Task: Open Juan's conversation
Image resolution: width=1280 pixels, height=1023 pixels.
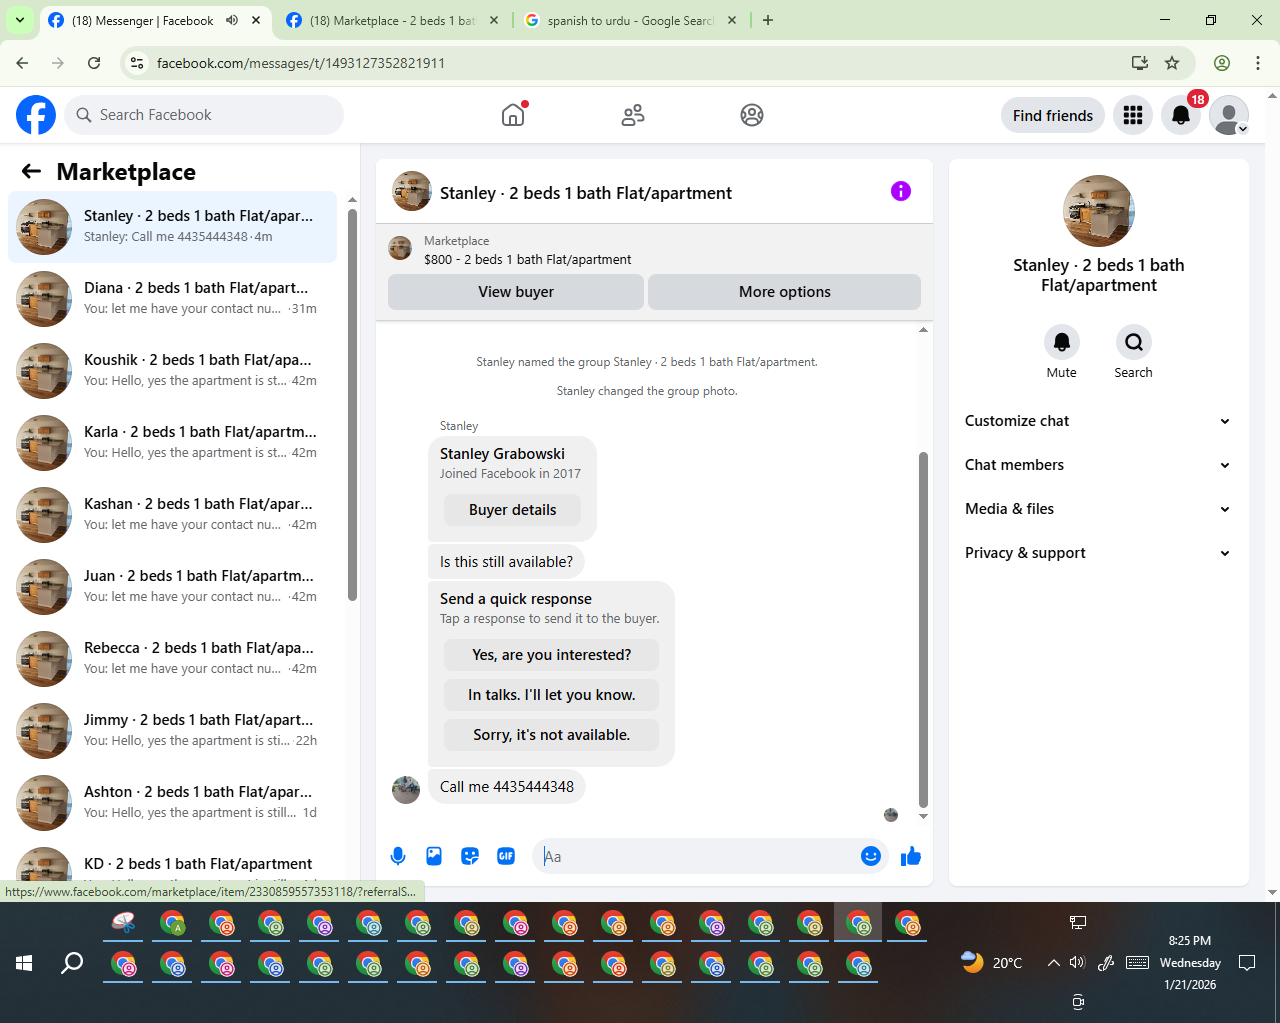Action: [x=172, y=587]
